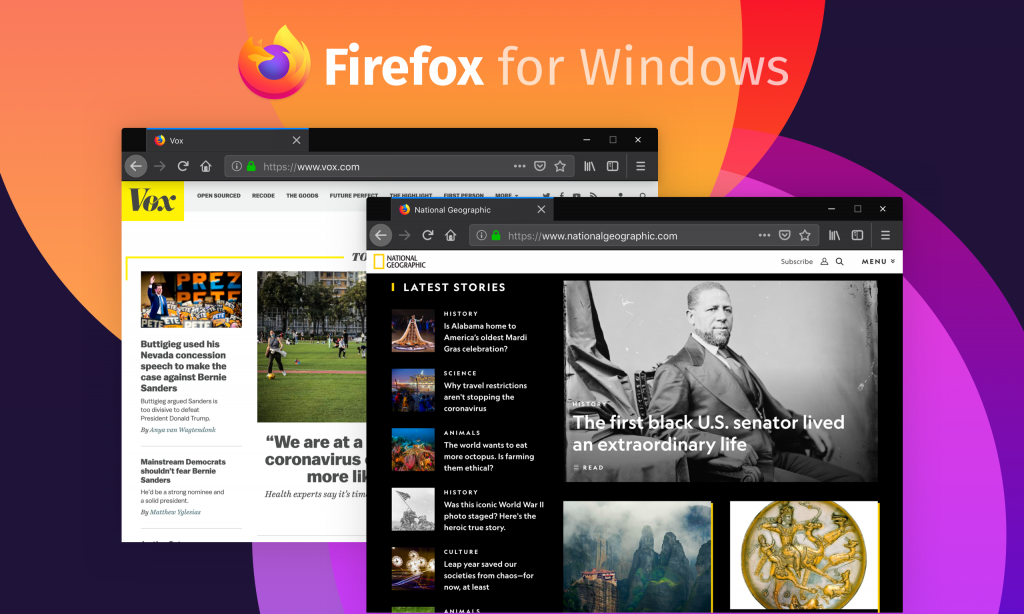Screen dimensions: 1024x614
Task: Open Iwo Jima flag thumbnail
Action: click(x=413, y=509)
